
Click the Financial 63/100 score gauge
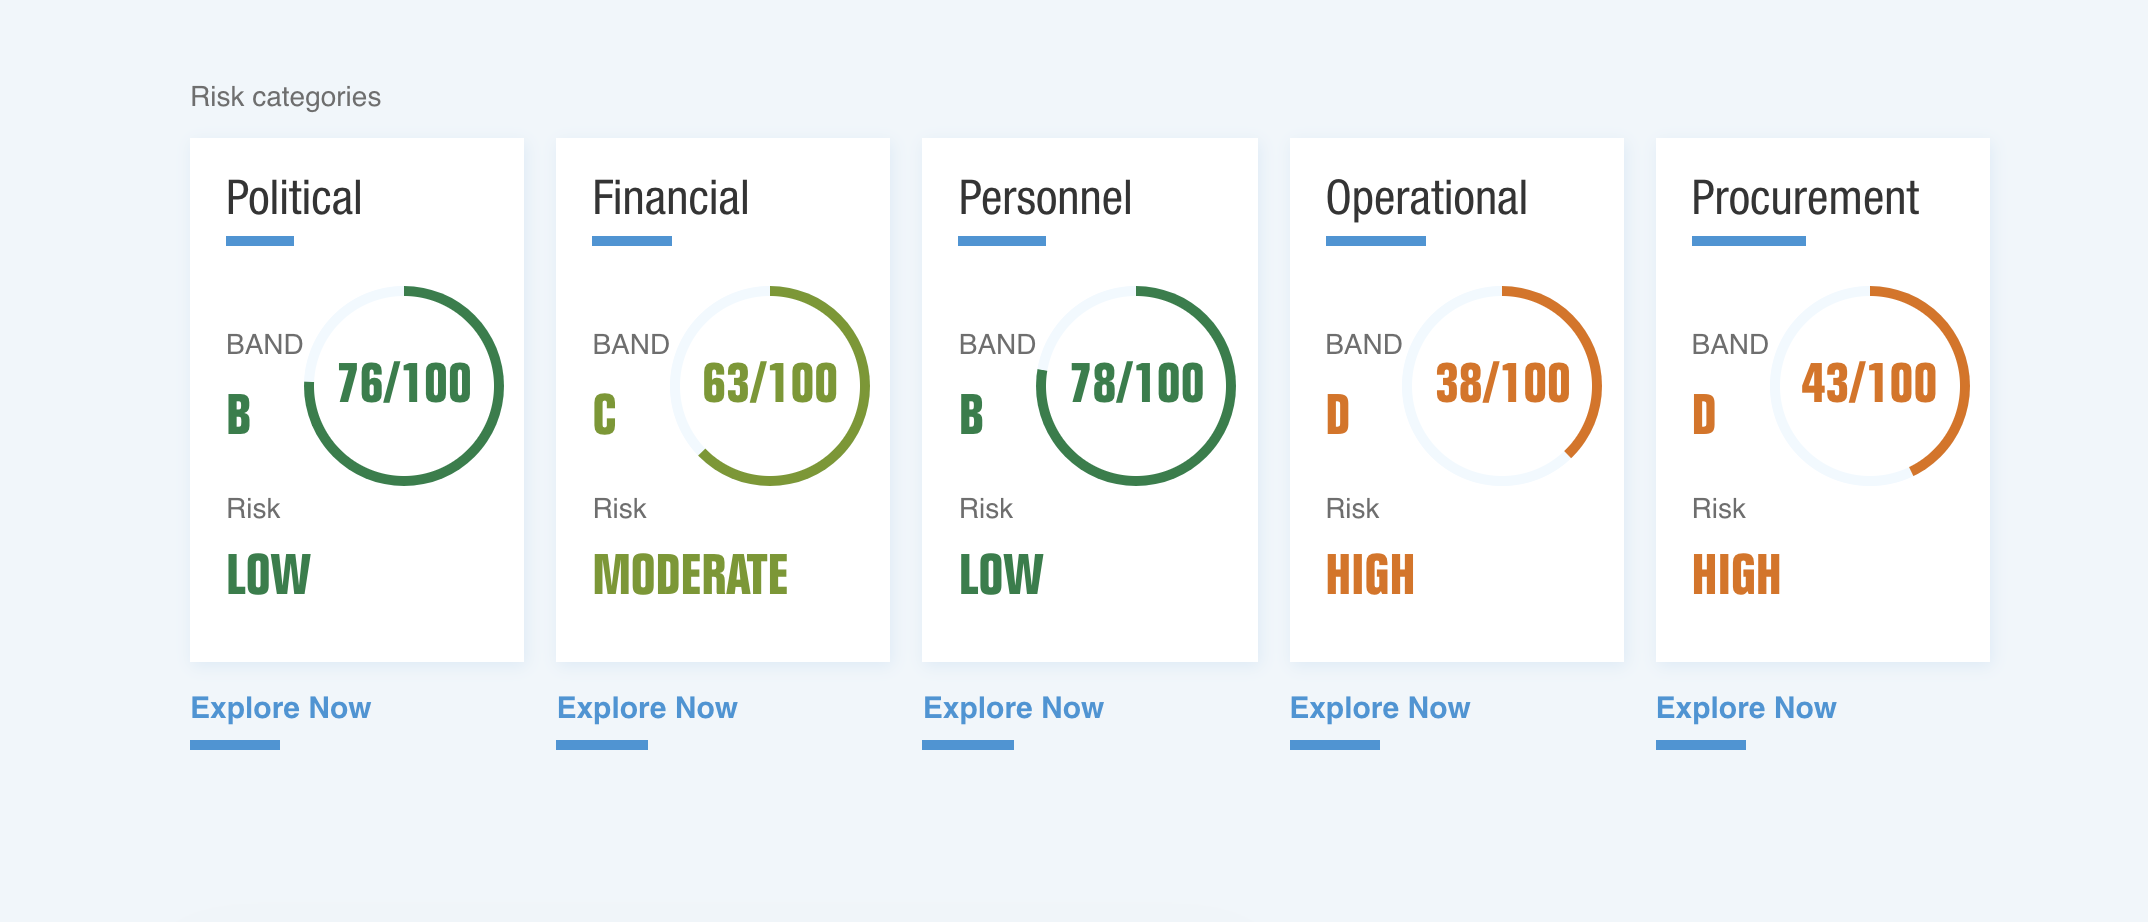coord(770,386)
